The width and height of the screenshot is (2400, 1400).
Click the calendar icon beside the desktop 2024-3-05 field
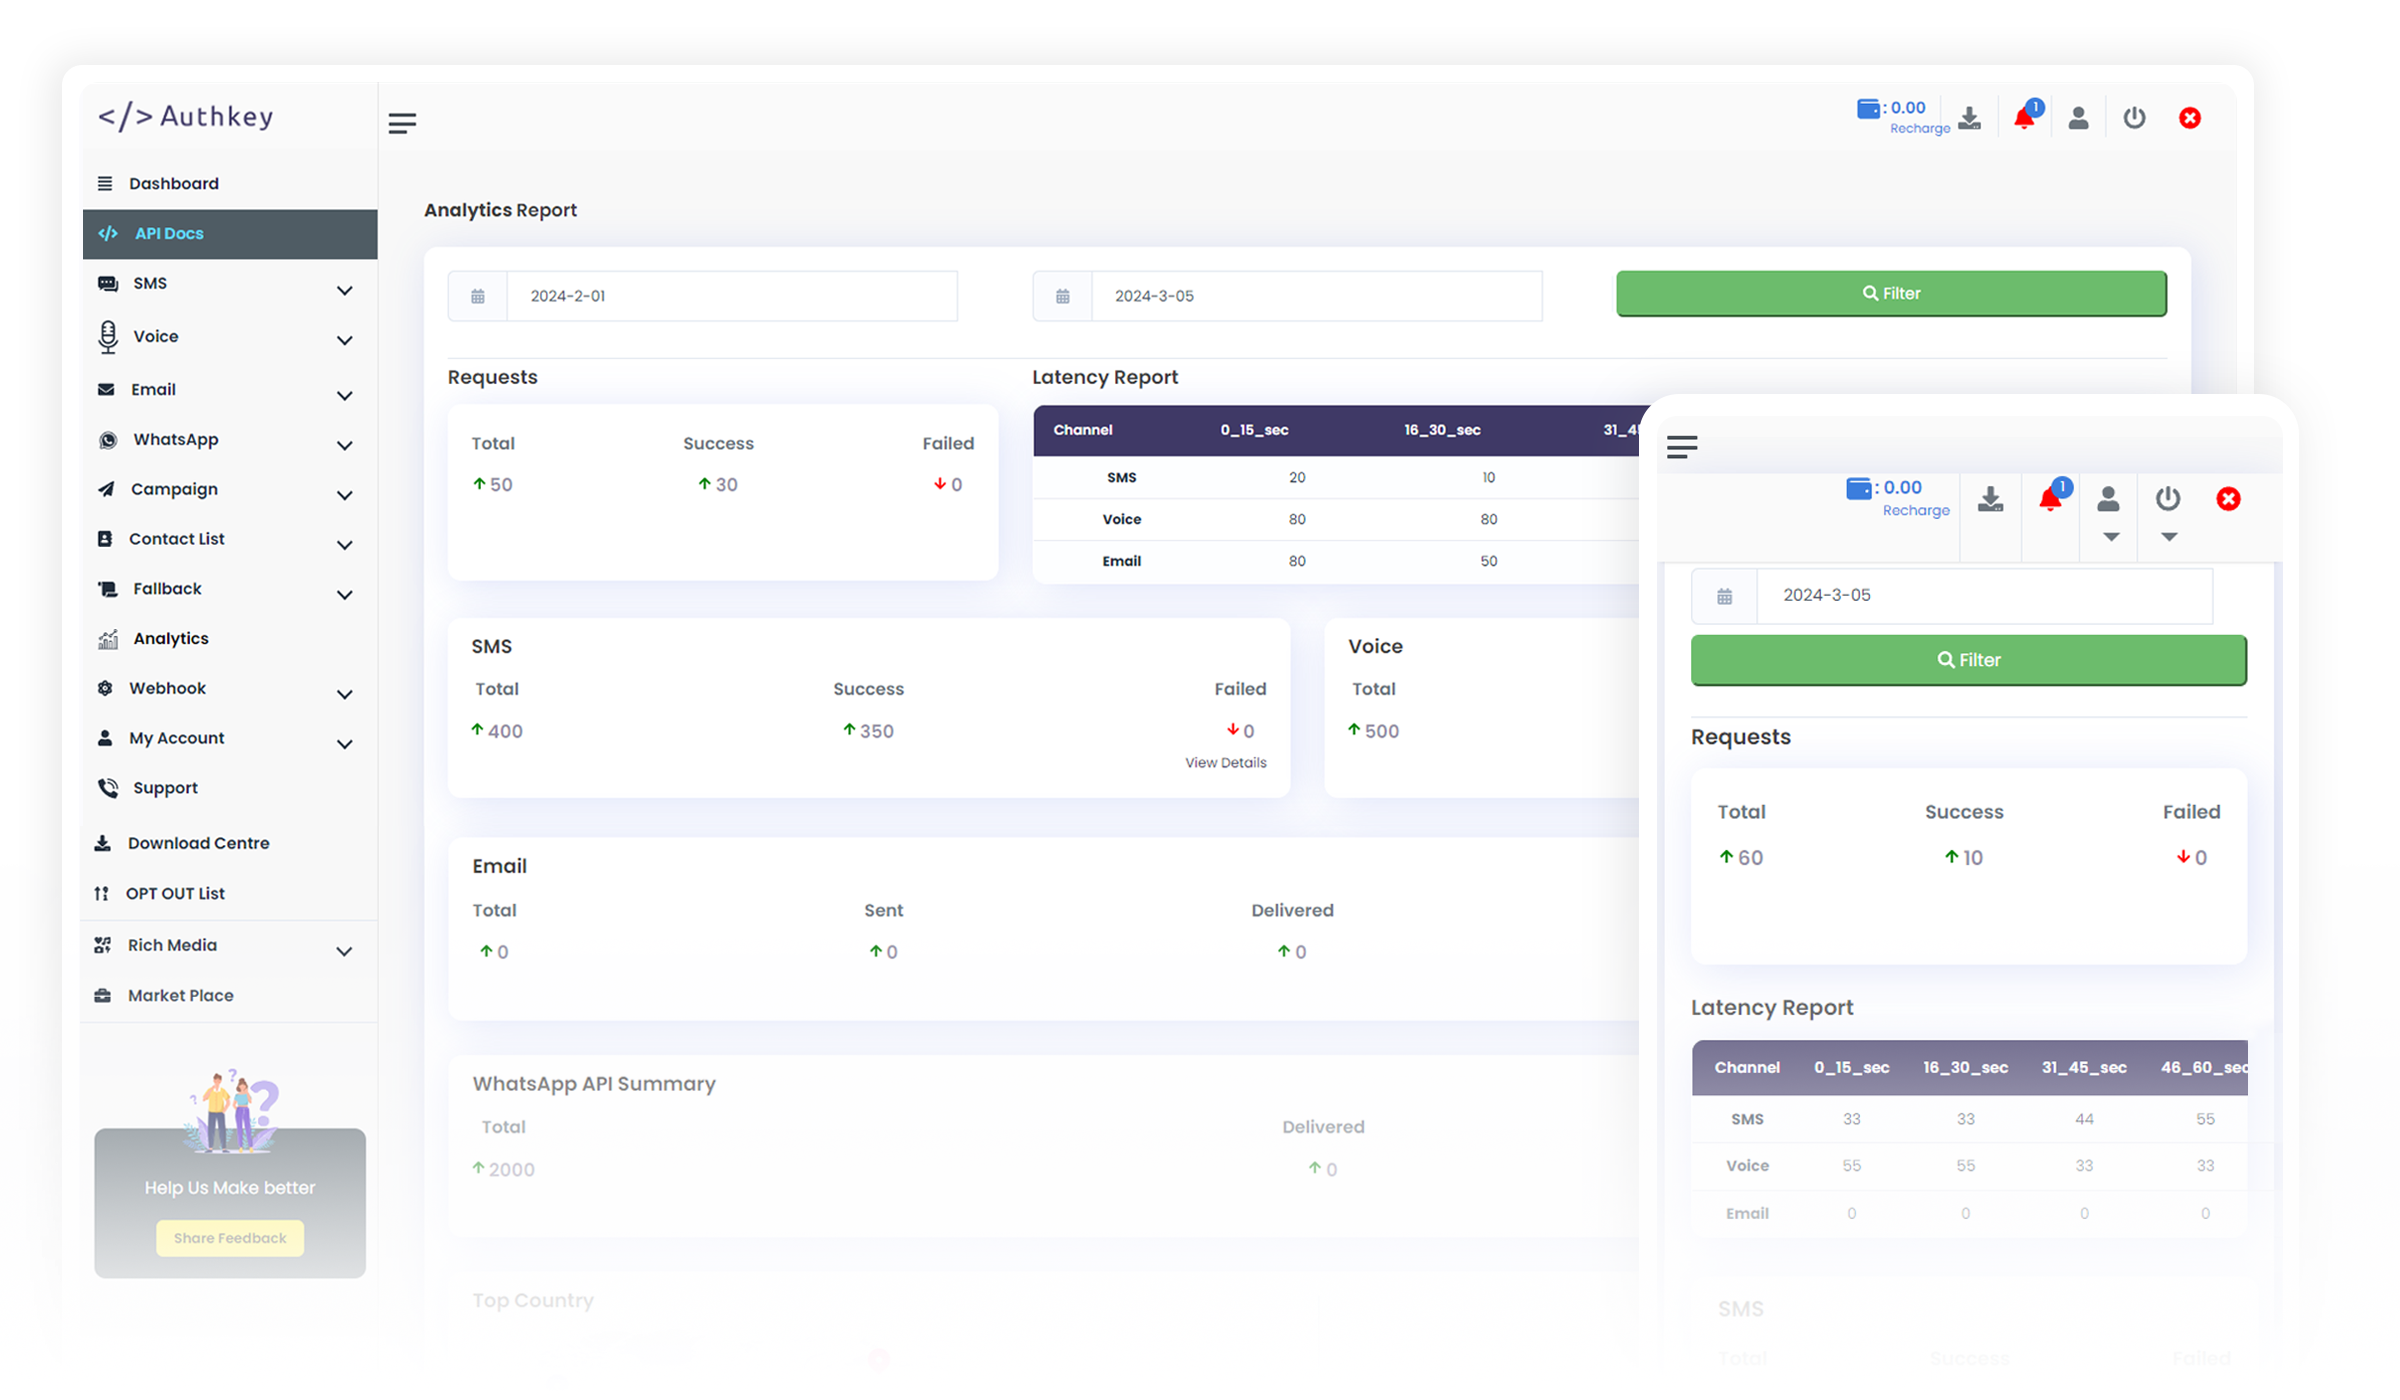(1063, 296)
